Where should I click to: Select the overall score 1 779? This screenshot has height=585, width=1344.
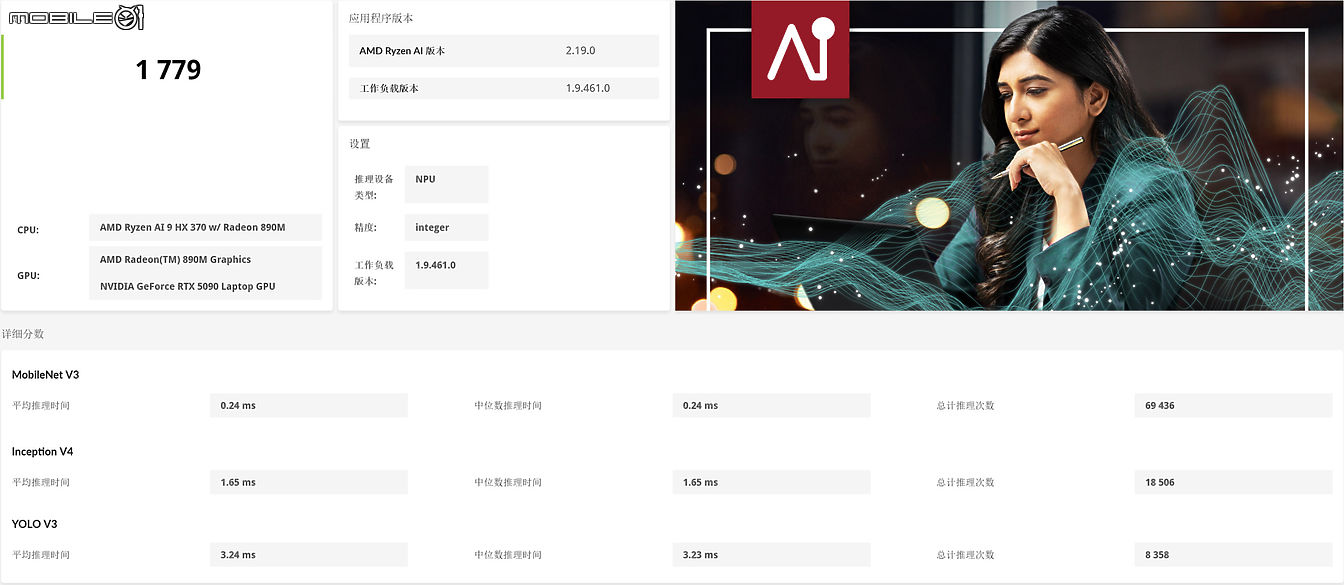(168, 70)
